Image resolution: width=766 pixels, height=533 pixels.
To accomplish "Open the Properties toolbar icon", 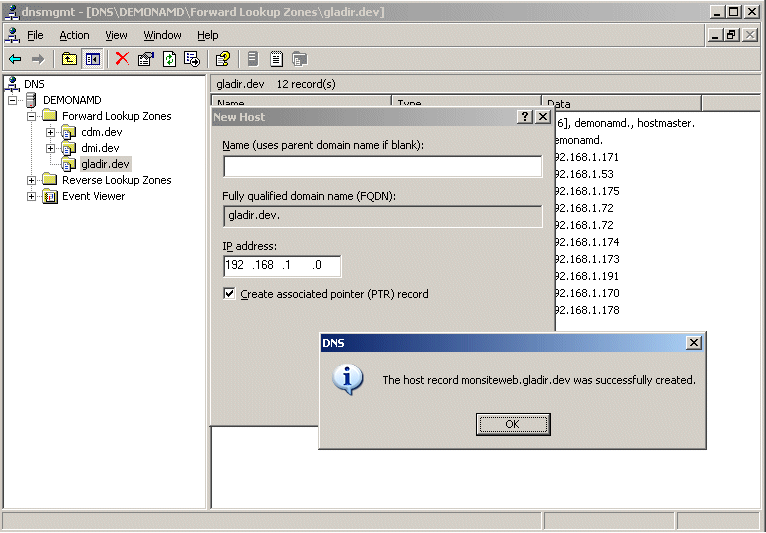I will tap(146, 59).
